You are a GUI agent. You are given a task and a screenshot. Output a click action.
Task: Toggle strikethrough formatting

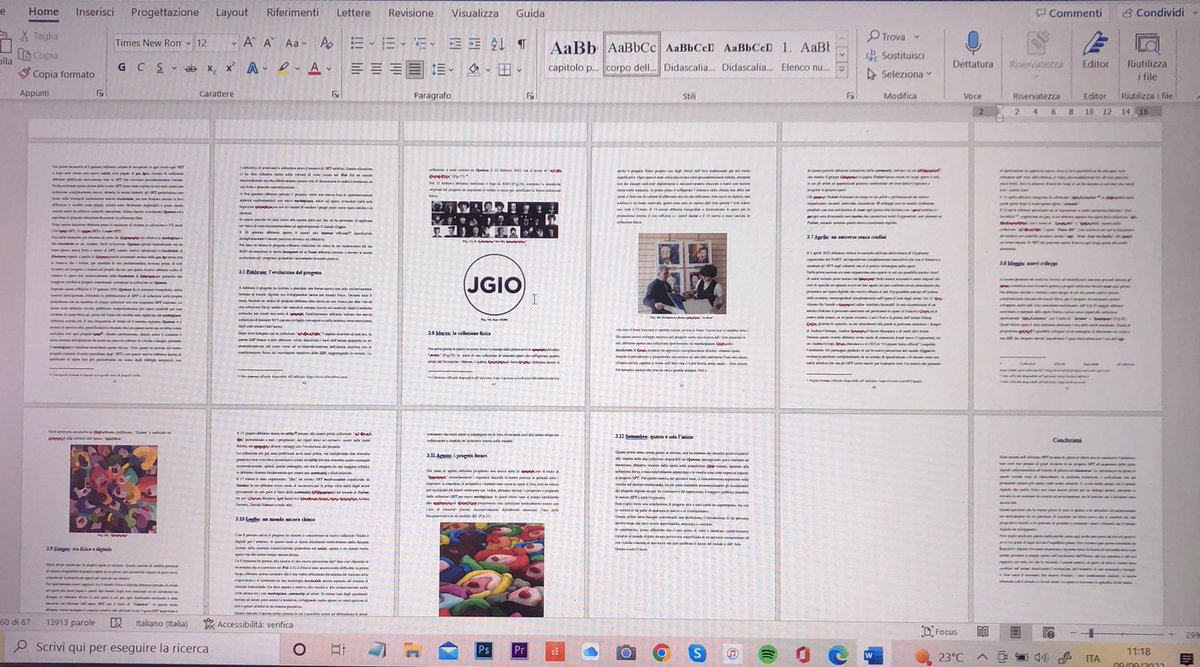pos(190,67)
